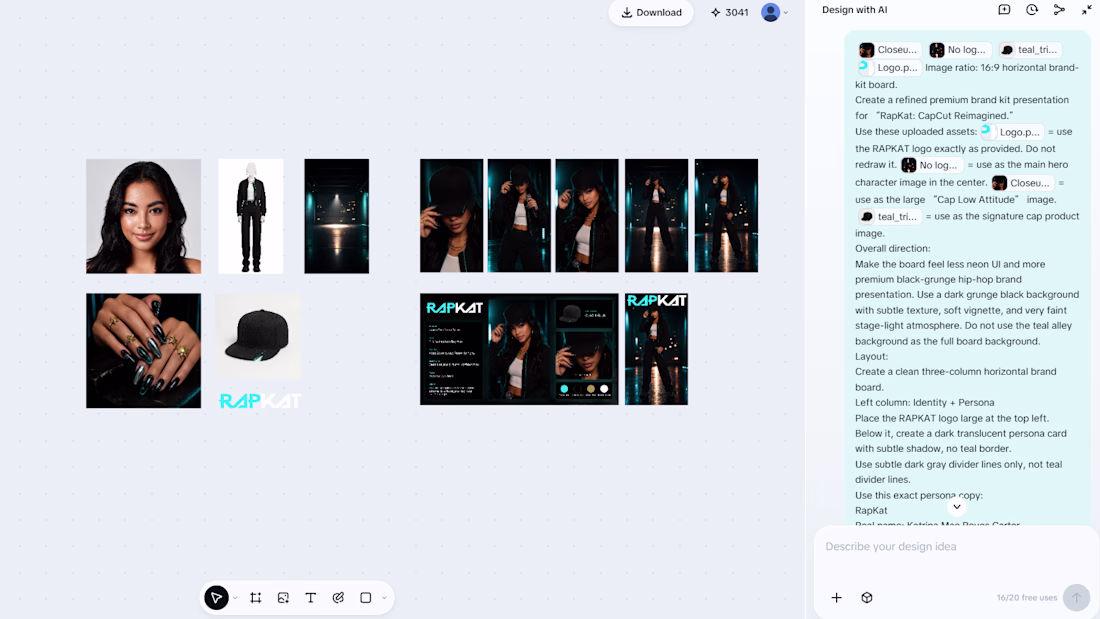
Task: Open the Closeu... attachment chip at top
Action: pos(889,50)
